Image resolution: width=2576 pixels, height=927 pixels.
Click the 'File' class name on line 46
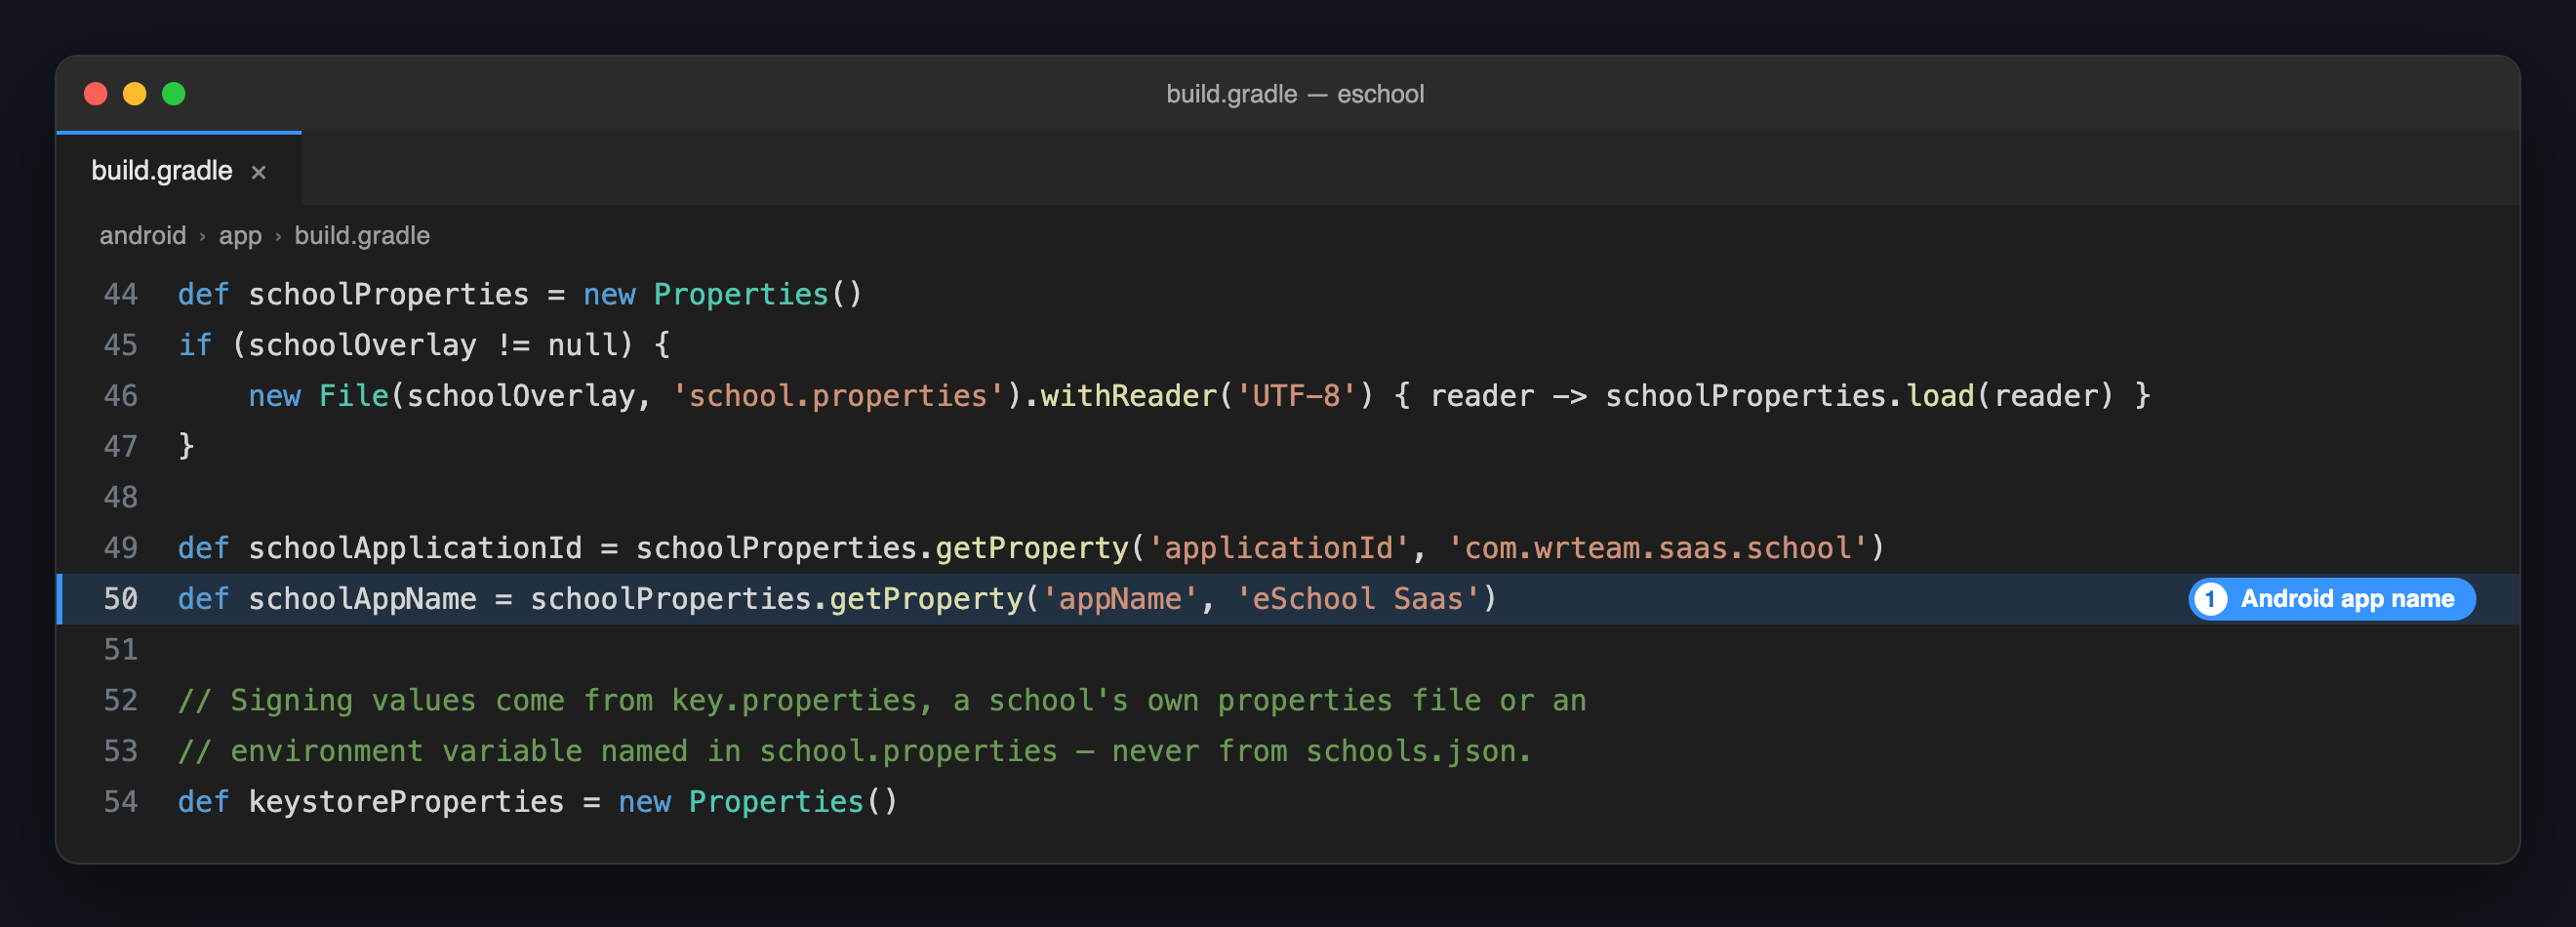353,396
